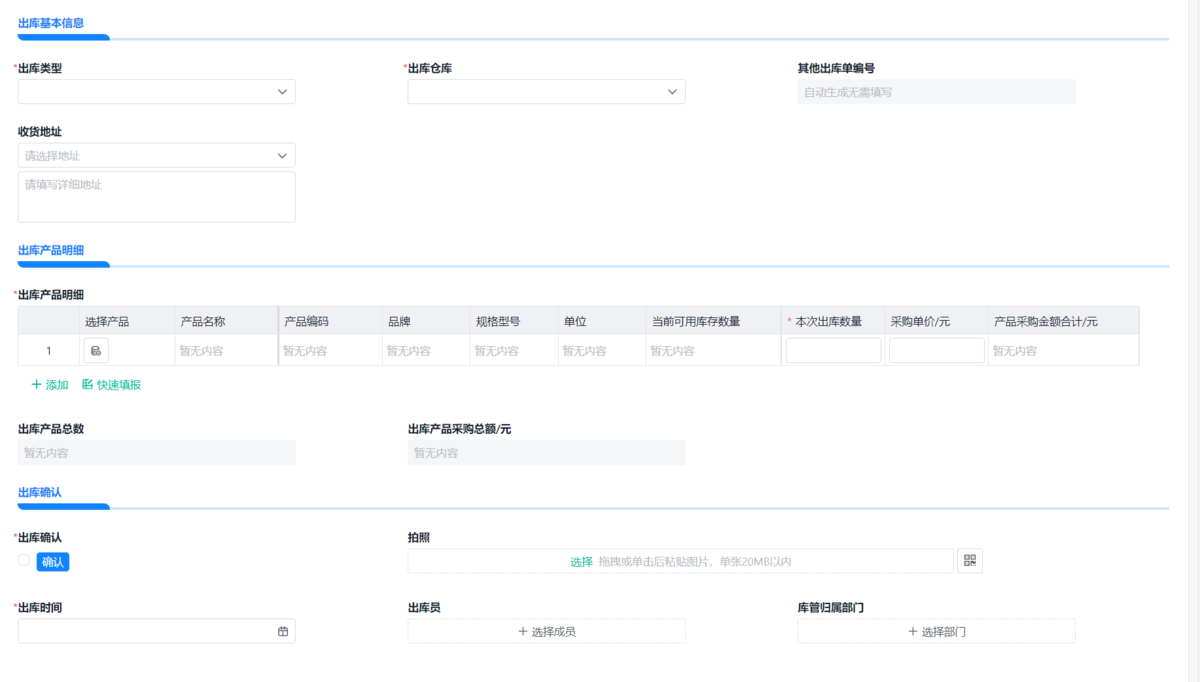Click the 请填写详细地址 text area

coord(156,197)
